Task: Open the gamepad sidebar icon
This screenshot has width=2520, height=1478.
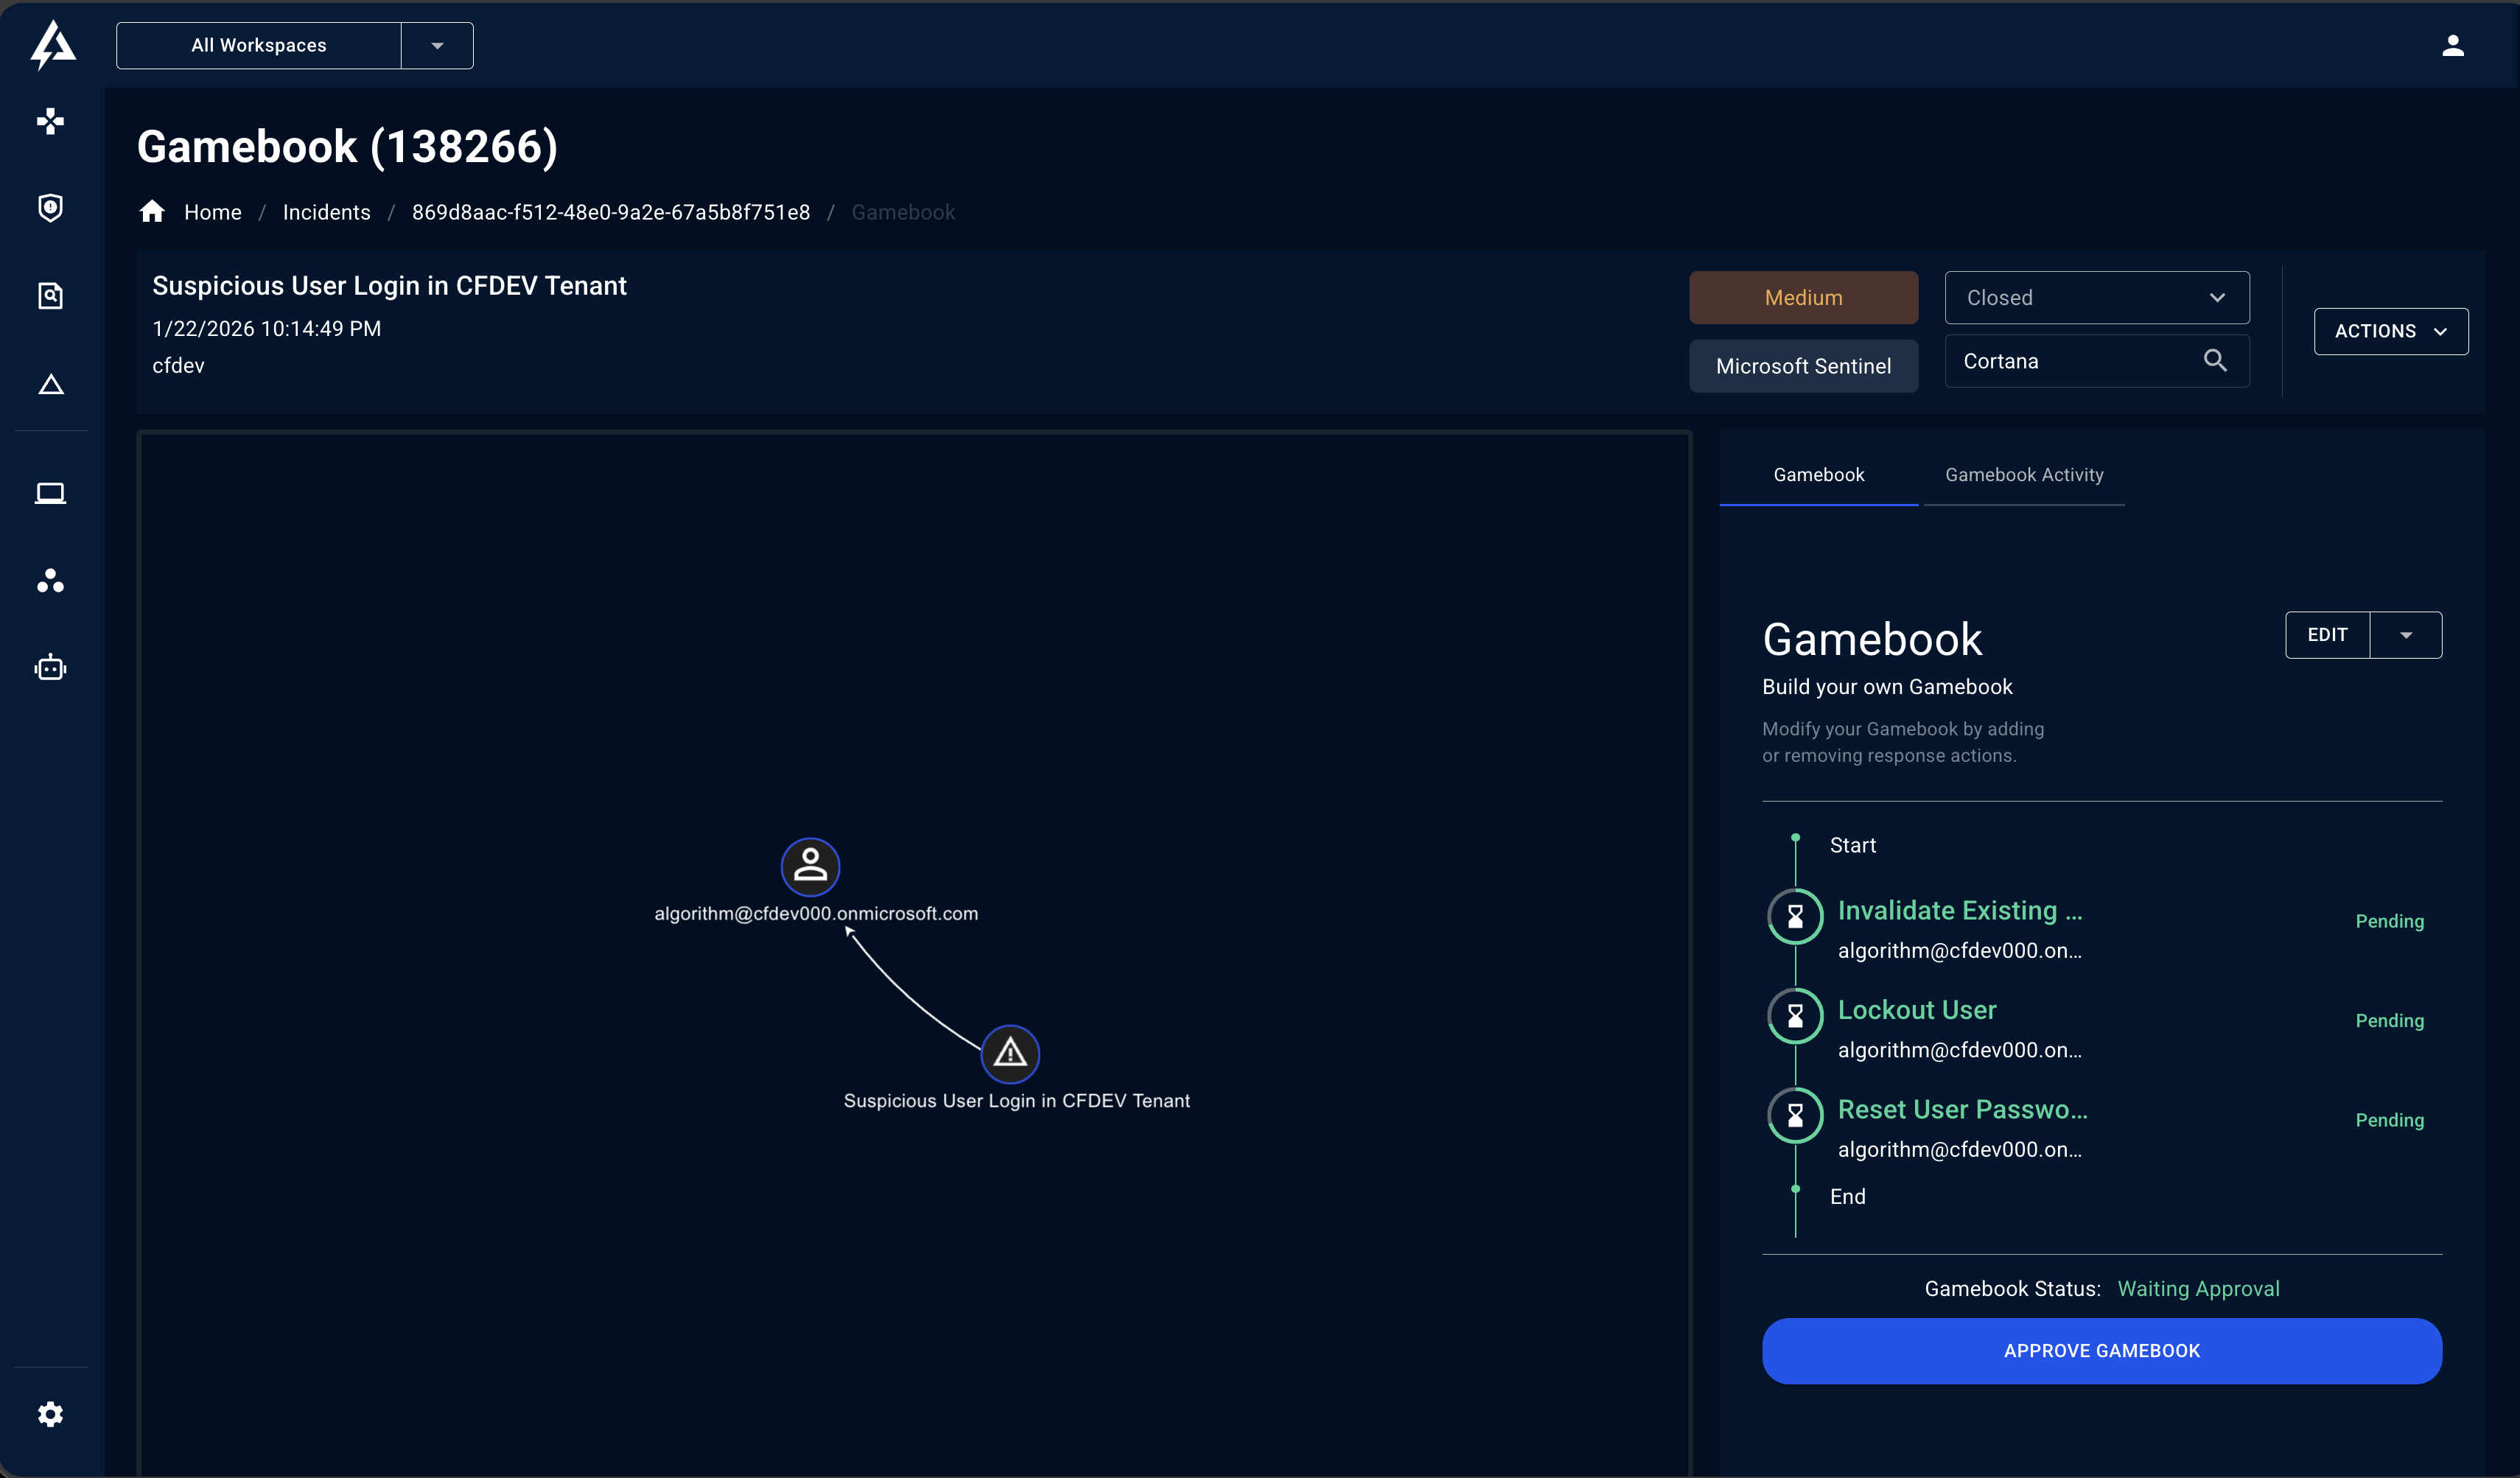Action: point(51,121)
